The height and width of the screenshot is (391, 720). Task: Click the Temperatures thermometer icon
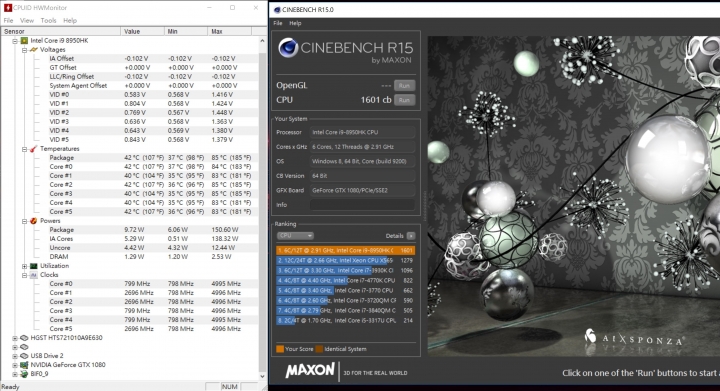pos(34,149)
